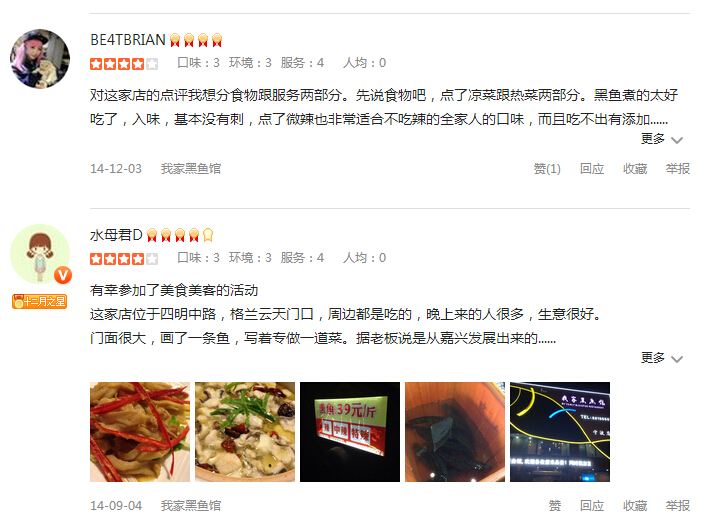The width and height of the screenshot is (709, 525).
Task: Open the 39元/斤 price sign photo
Action: pos(350,432)
